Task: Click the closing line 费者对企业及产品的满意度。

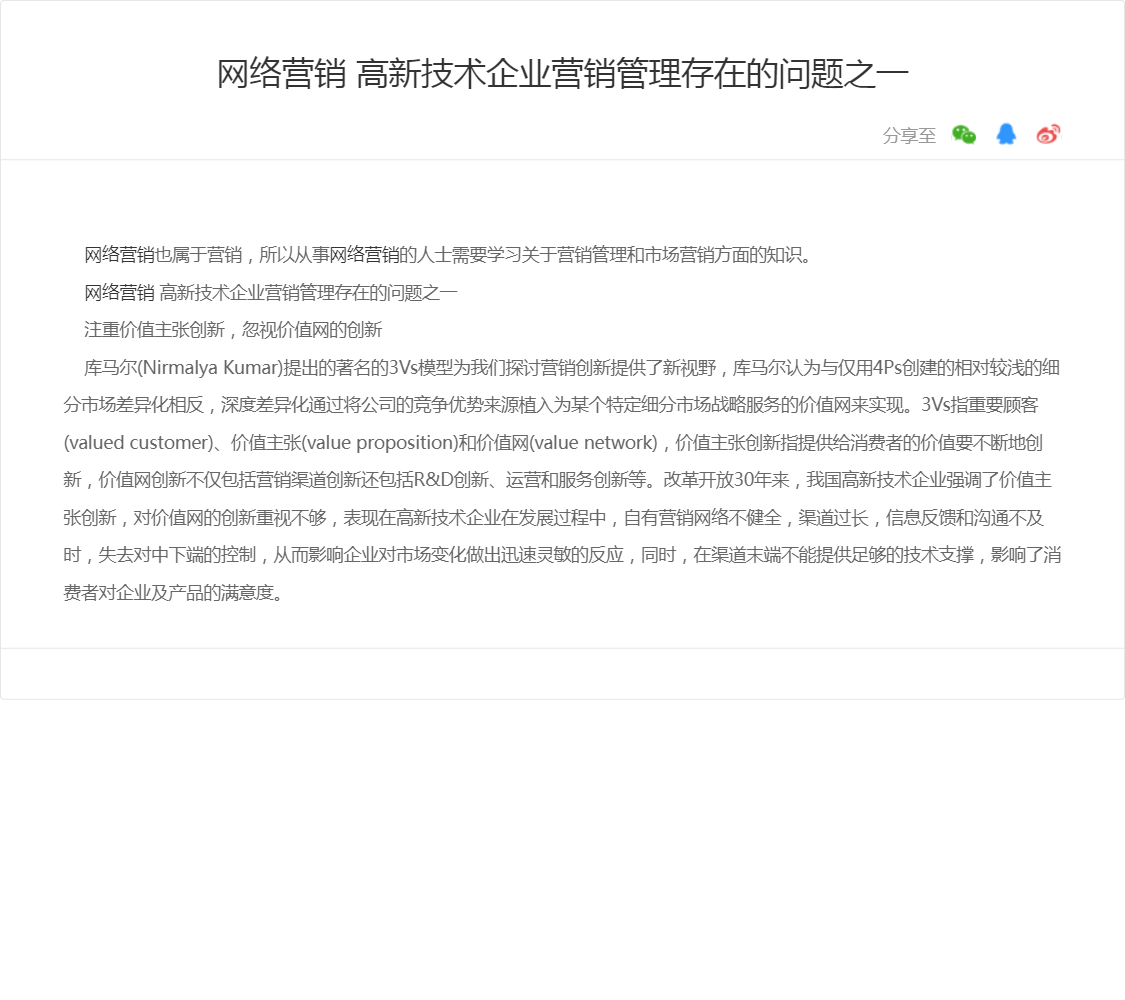Action: (173, 593)
